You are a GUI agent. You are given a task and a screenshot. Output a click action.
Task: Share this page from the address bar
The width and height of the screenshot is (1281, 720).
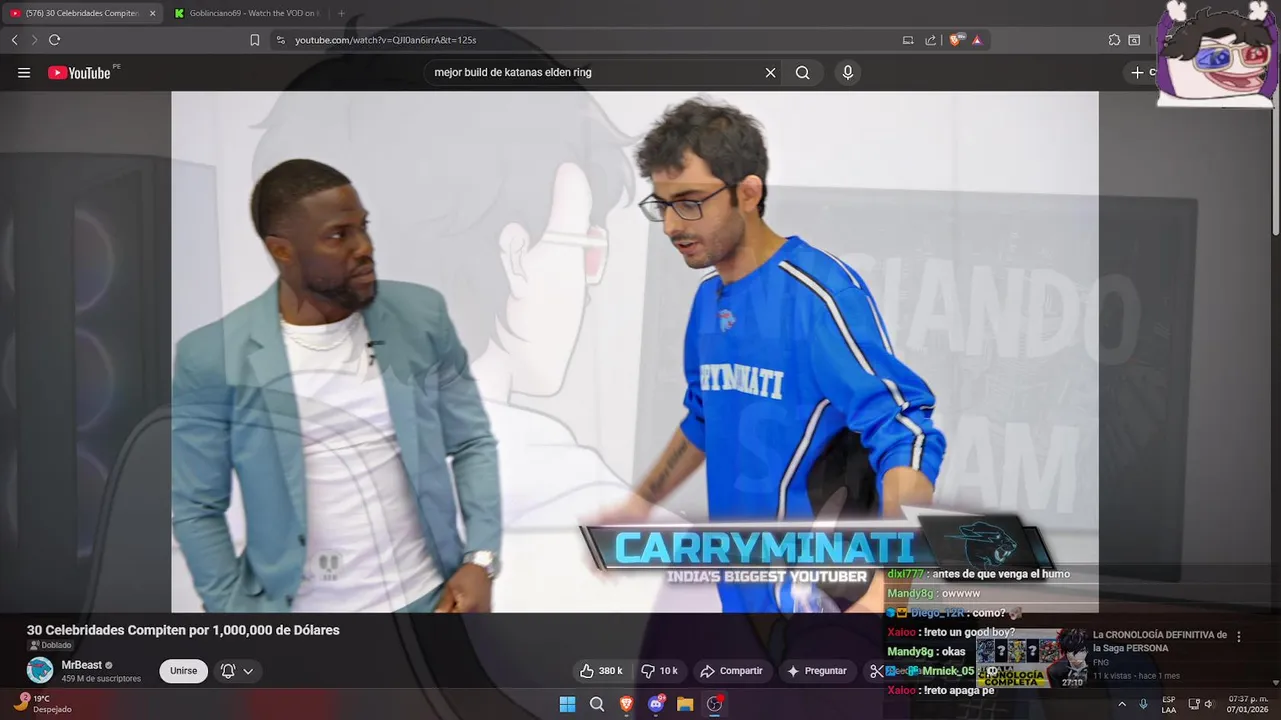coord(931,40)
